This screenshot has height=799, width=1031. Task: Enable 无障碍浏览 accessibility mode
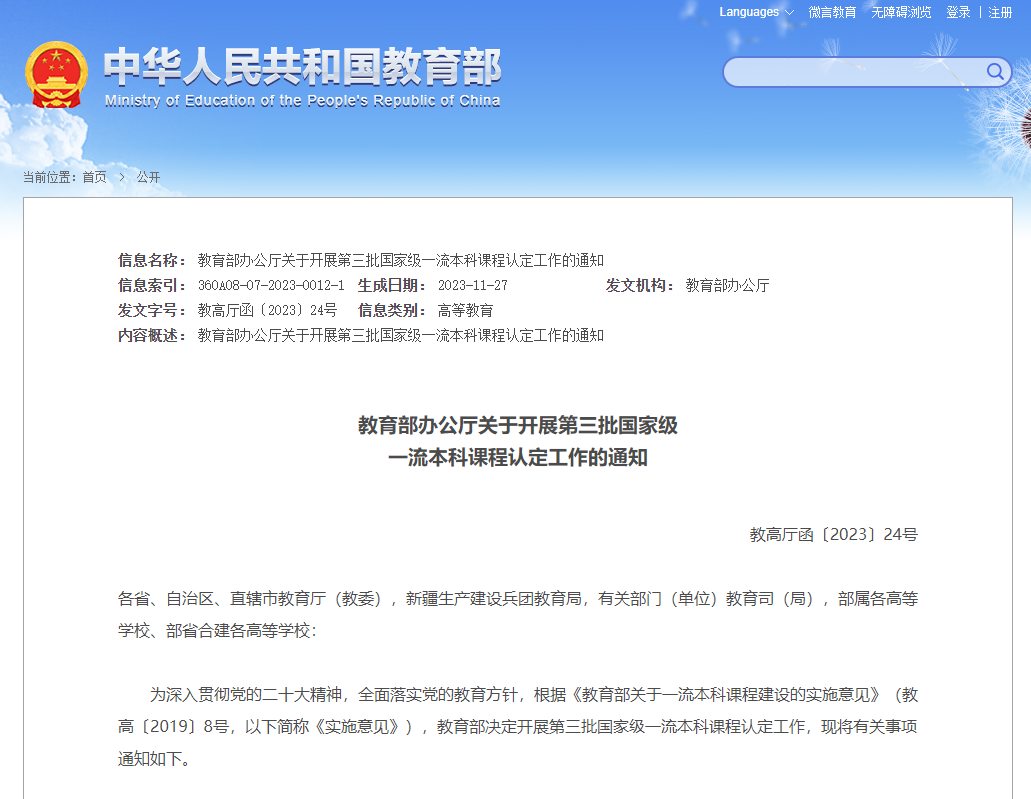click(901, 12)
